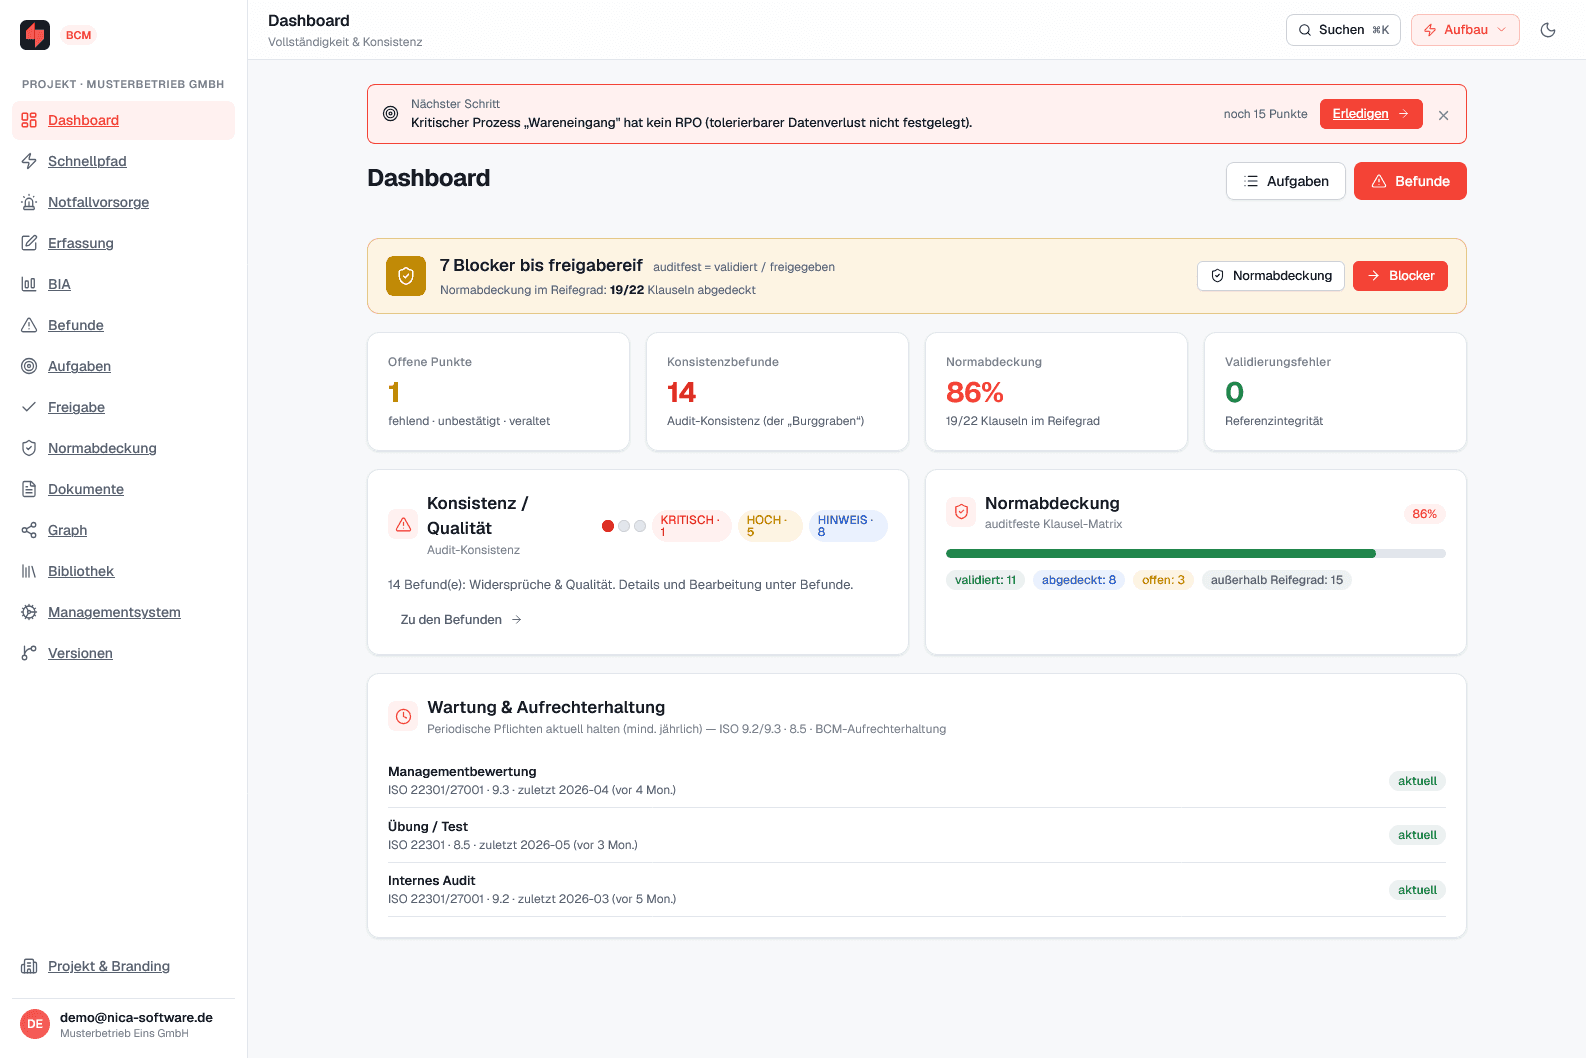Click the Suchen search field

(1343, 30)
